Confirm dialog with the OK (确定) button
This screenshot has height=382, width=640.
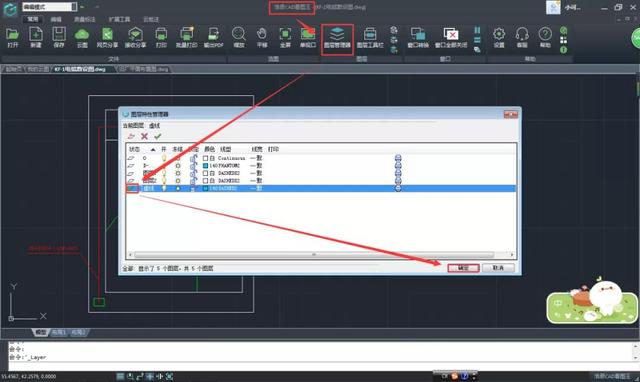463,268
